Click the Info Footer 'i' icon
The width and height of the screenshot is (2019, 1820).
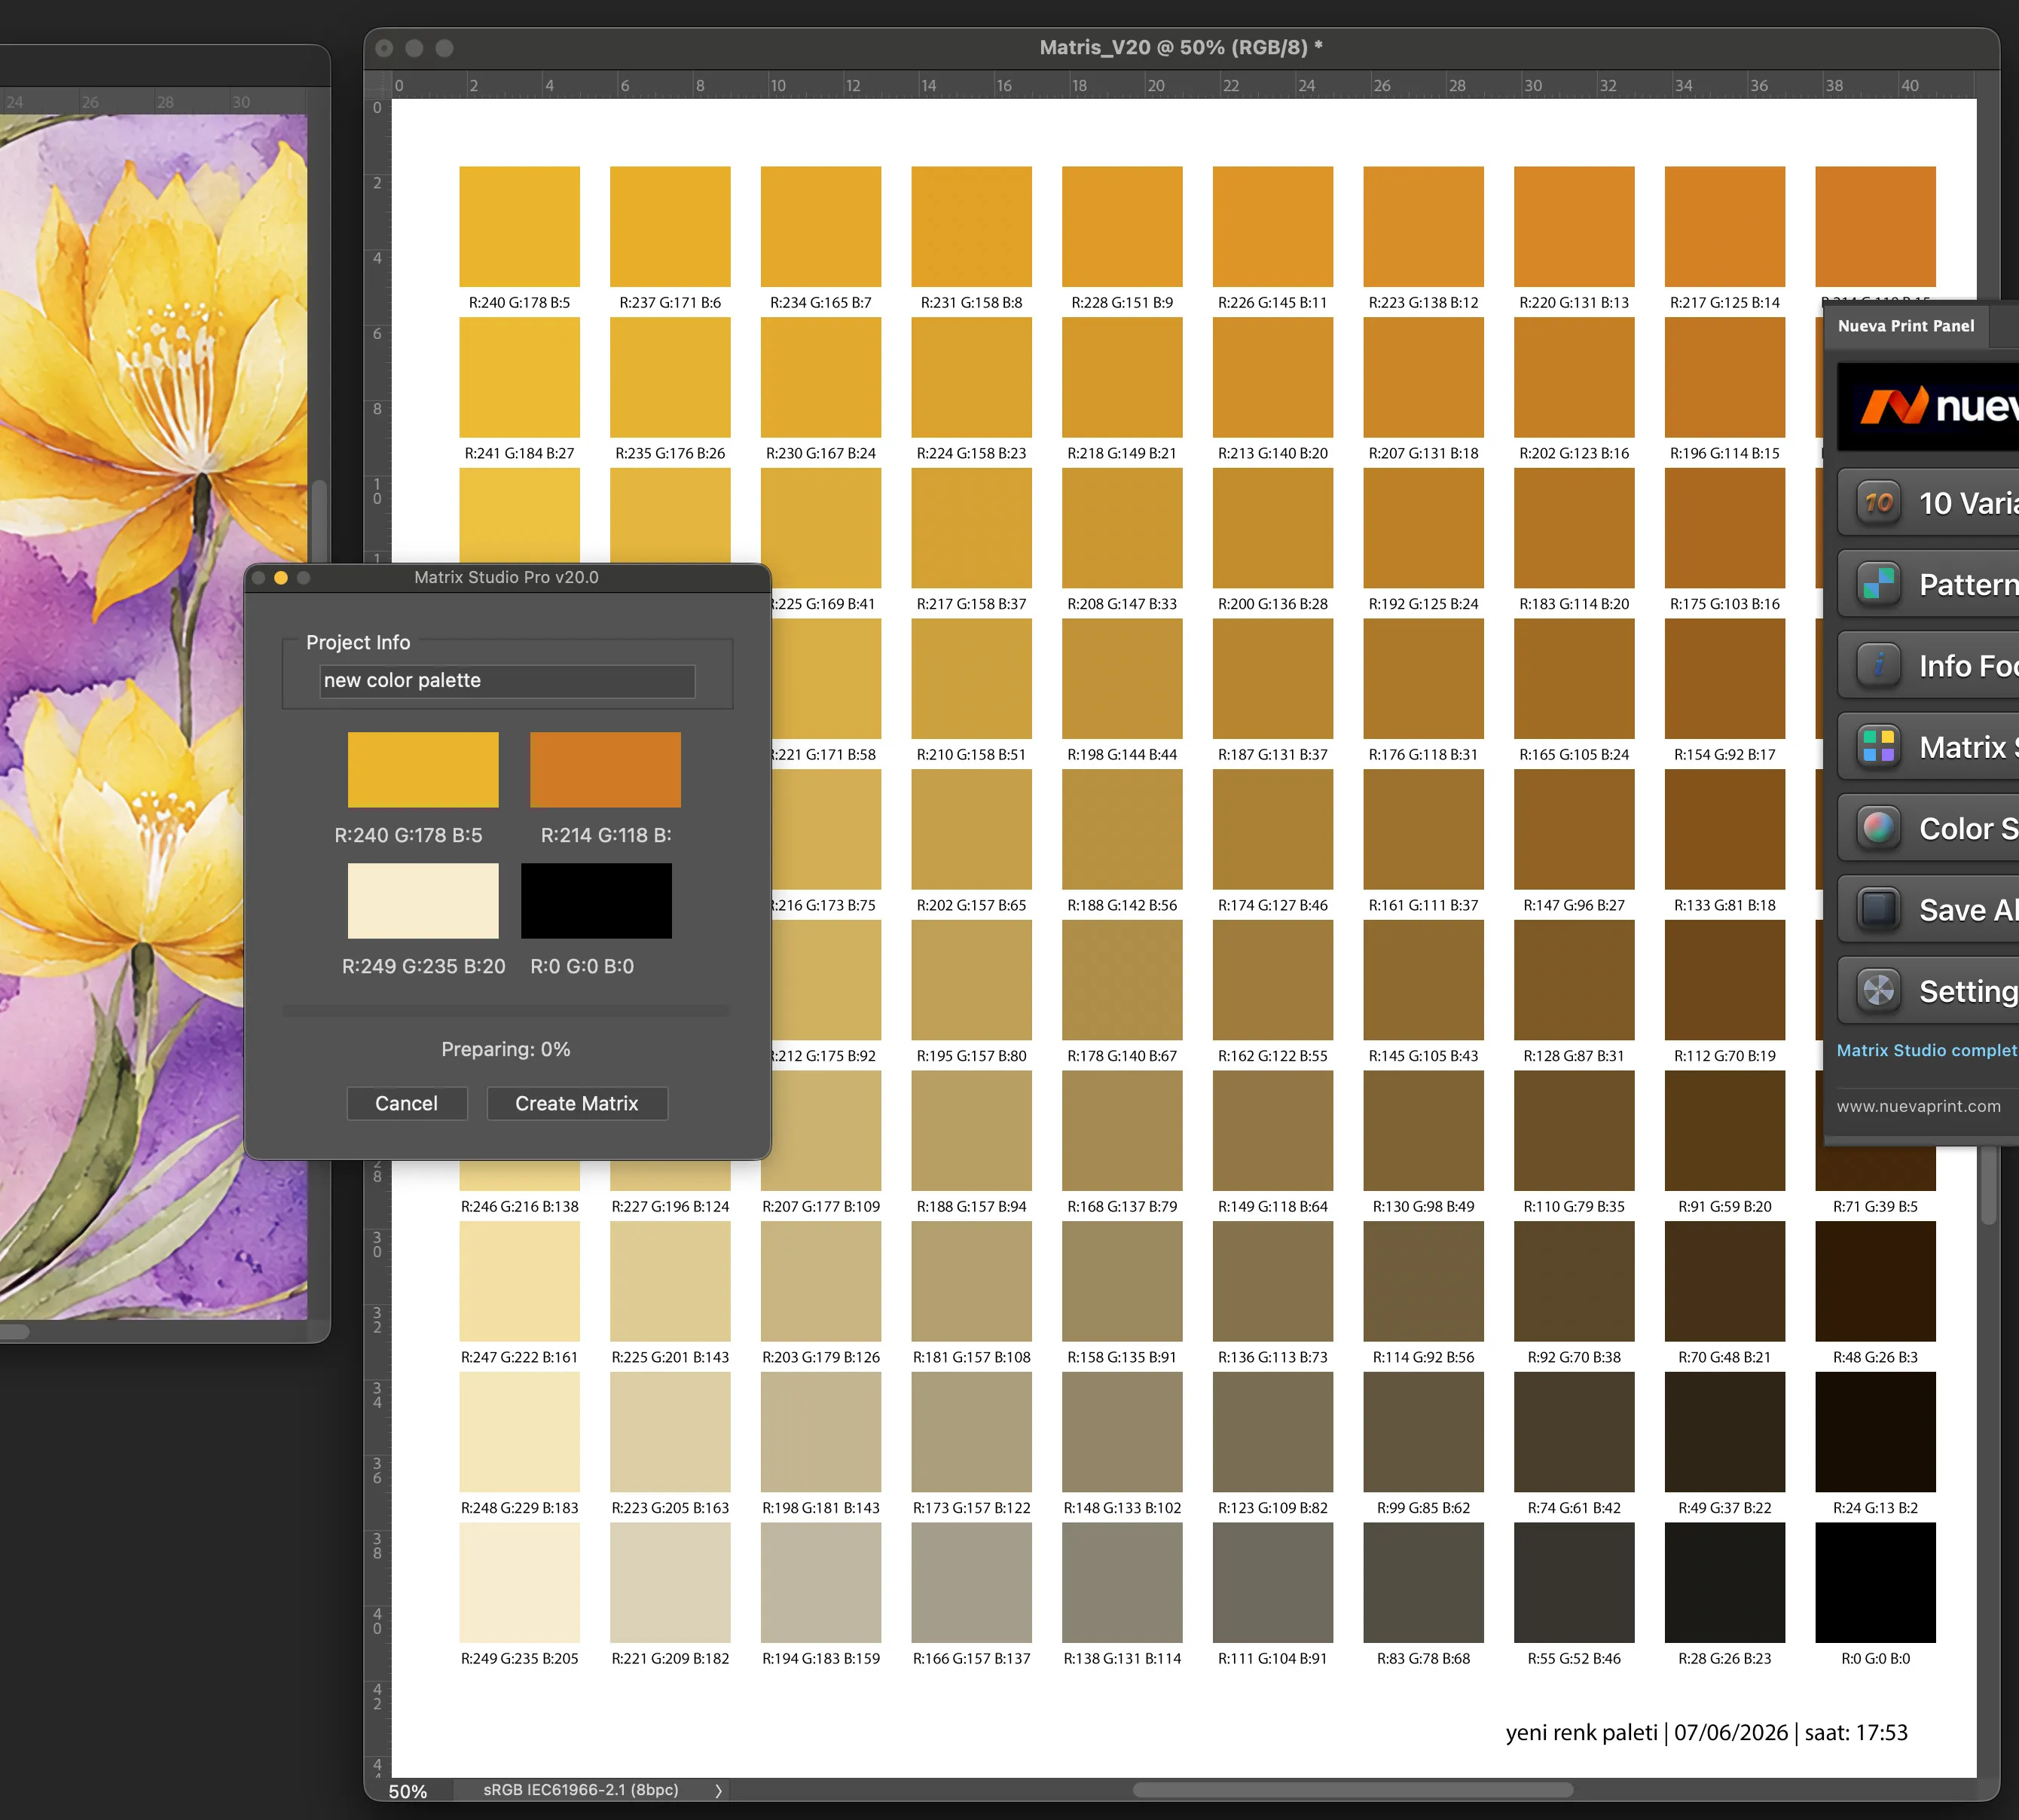tap(1878, 665)
